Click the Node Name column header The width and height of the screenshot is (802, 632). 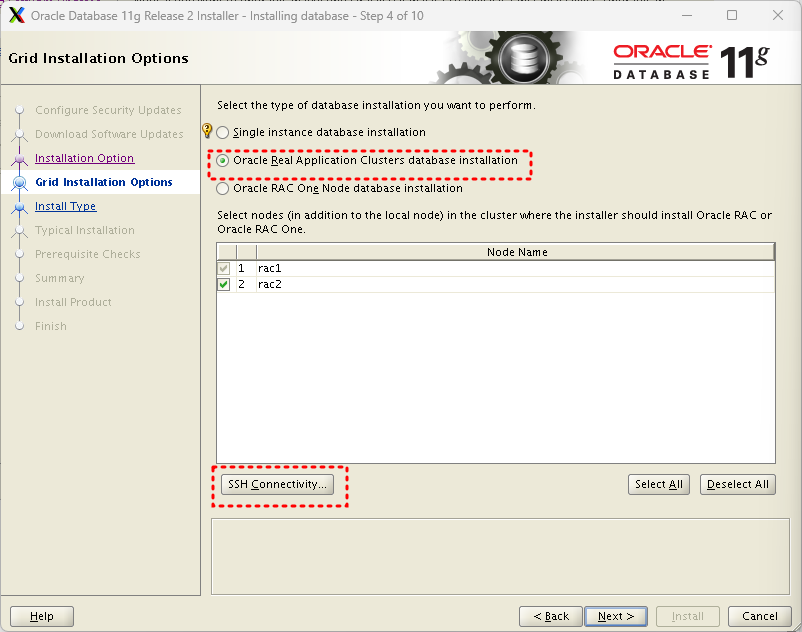pos(516,252)
